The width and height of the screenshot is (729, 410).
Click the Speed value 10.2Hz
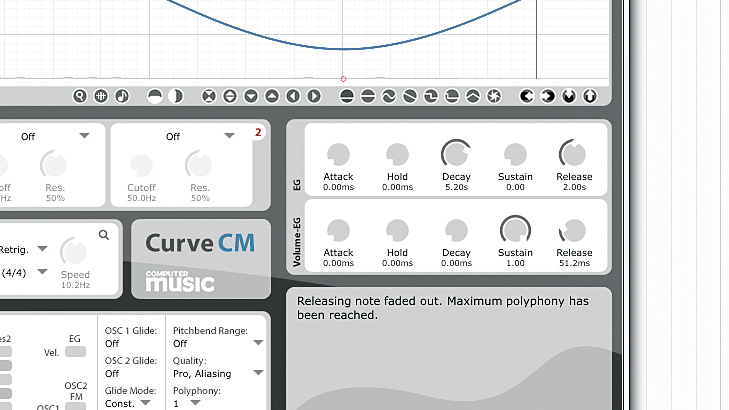[75, 285]
